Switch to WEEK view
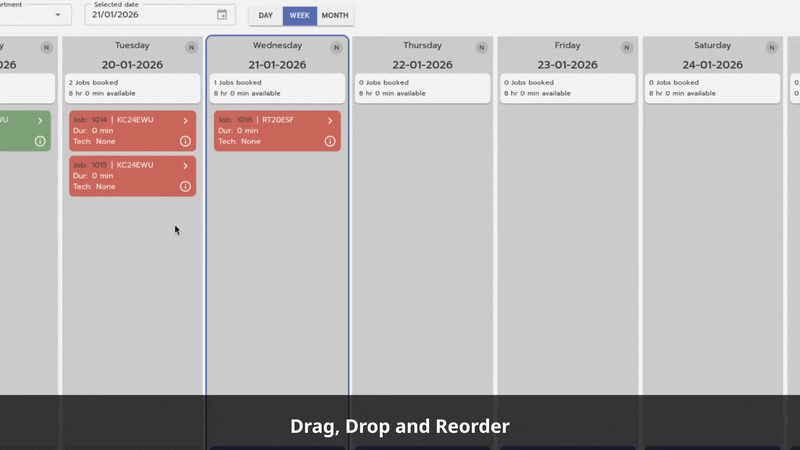Image resolution: width=800 pixels, height=450 pixels. (x=299, y=15)
